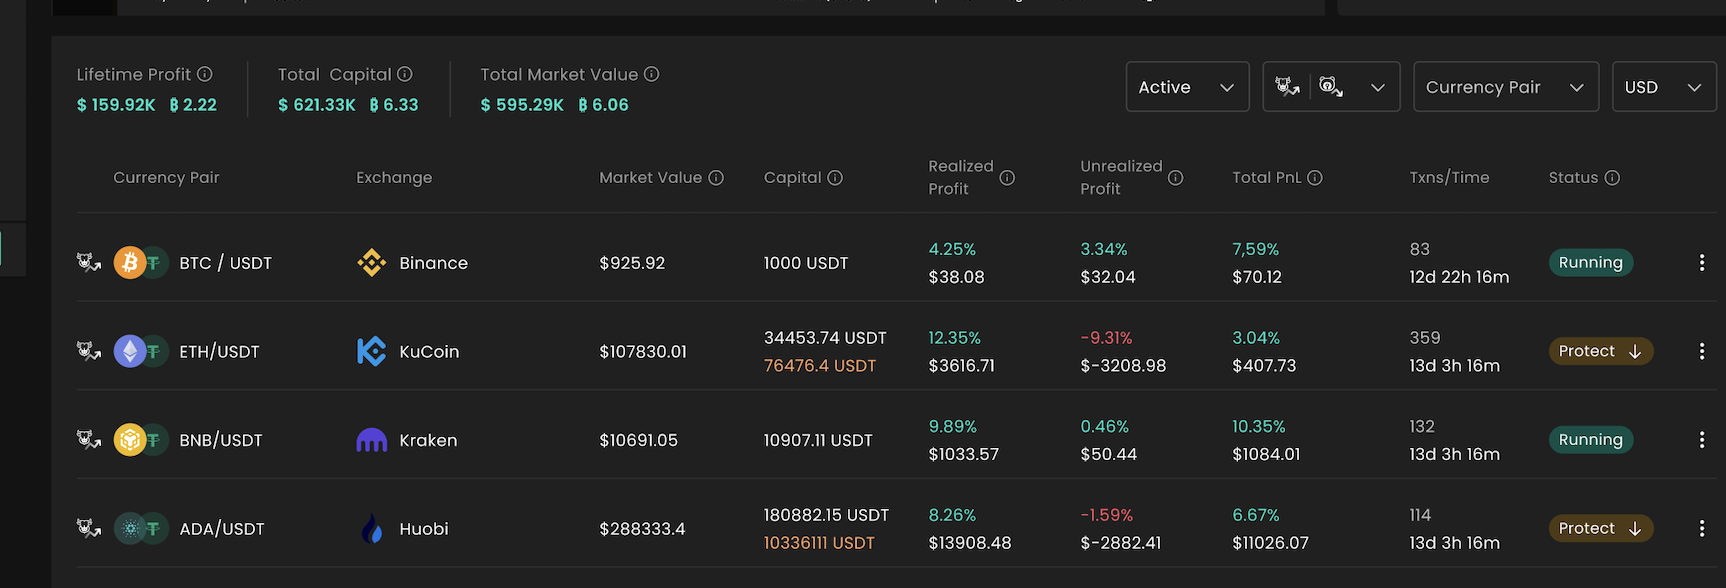Click the Running status badge for BTC / USDT
Viewport: 1726px width, 588px height.
pos(1590,263)
